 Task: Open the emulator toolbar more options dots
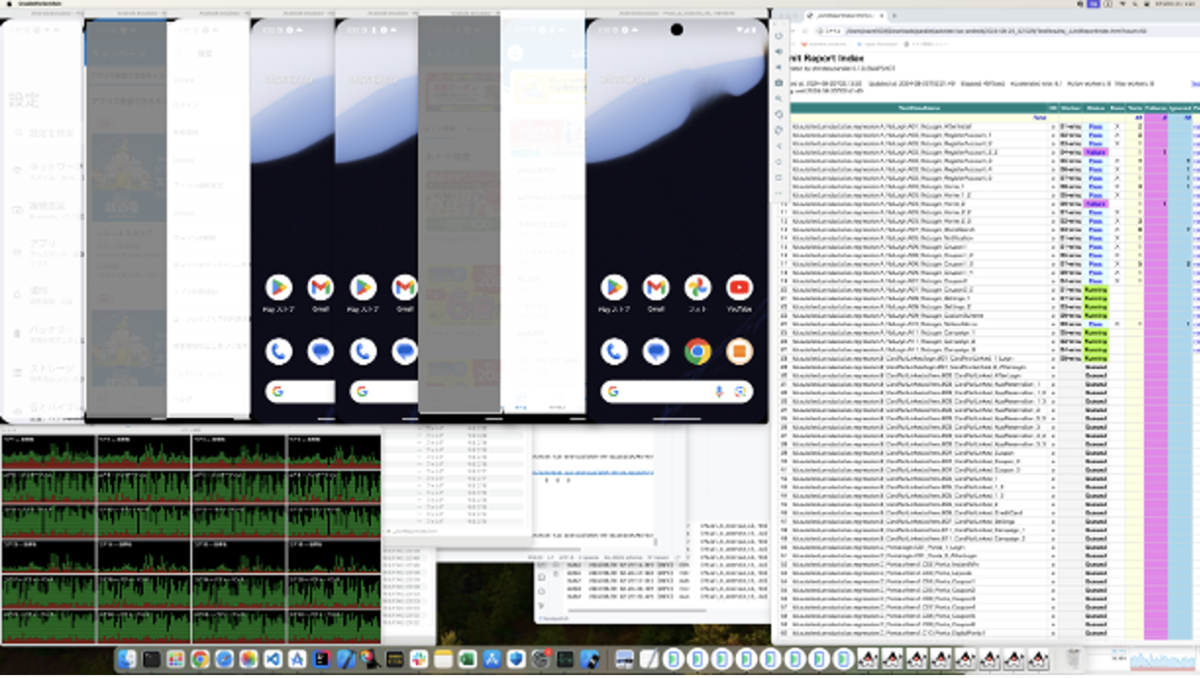pyautogui.click(x=779, y=193)
